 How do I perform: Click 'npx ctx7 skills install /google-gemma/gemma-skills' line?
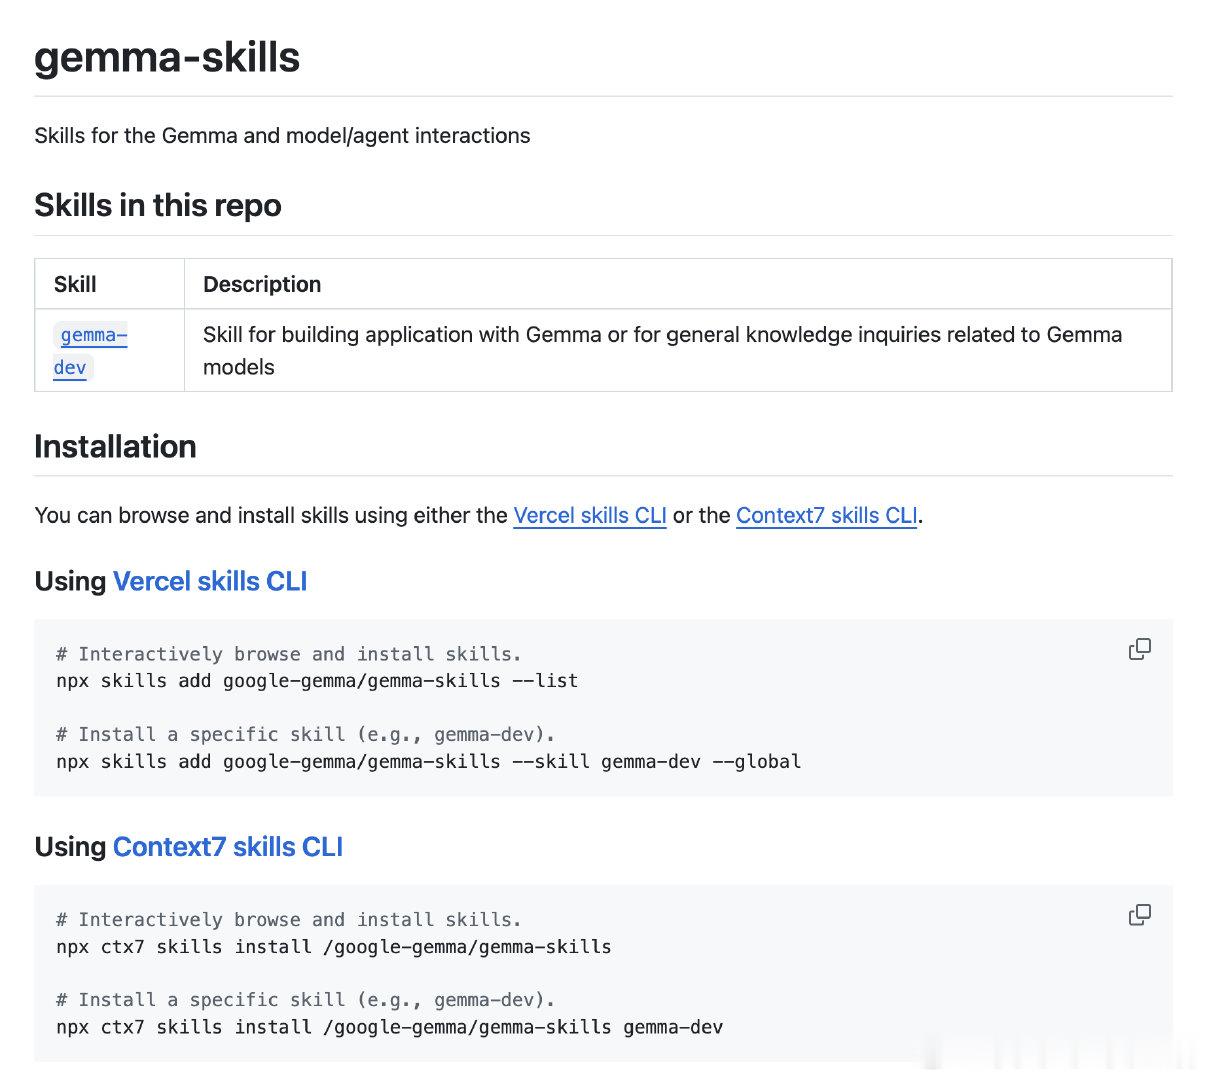click(334, 947)
